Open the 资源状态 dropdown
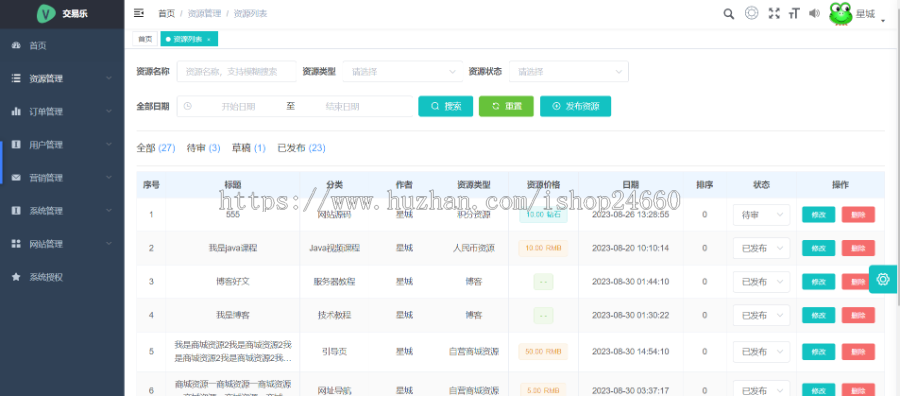900x396 pixels. (569, 72)
